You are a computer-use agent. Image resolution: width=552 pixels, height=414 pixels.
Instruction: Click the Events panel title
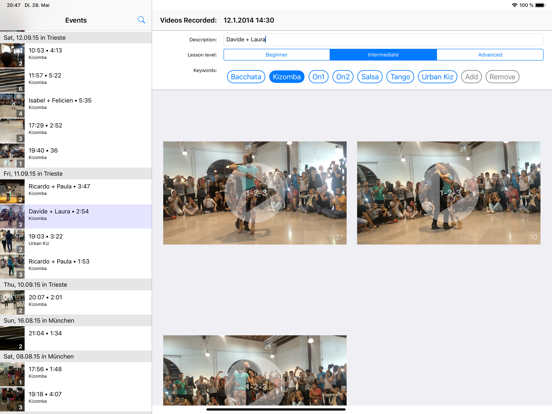tap(76, 20)
